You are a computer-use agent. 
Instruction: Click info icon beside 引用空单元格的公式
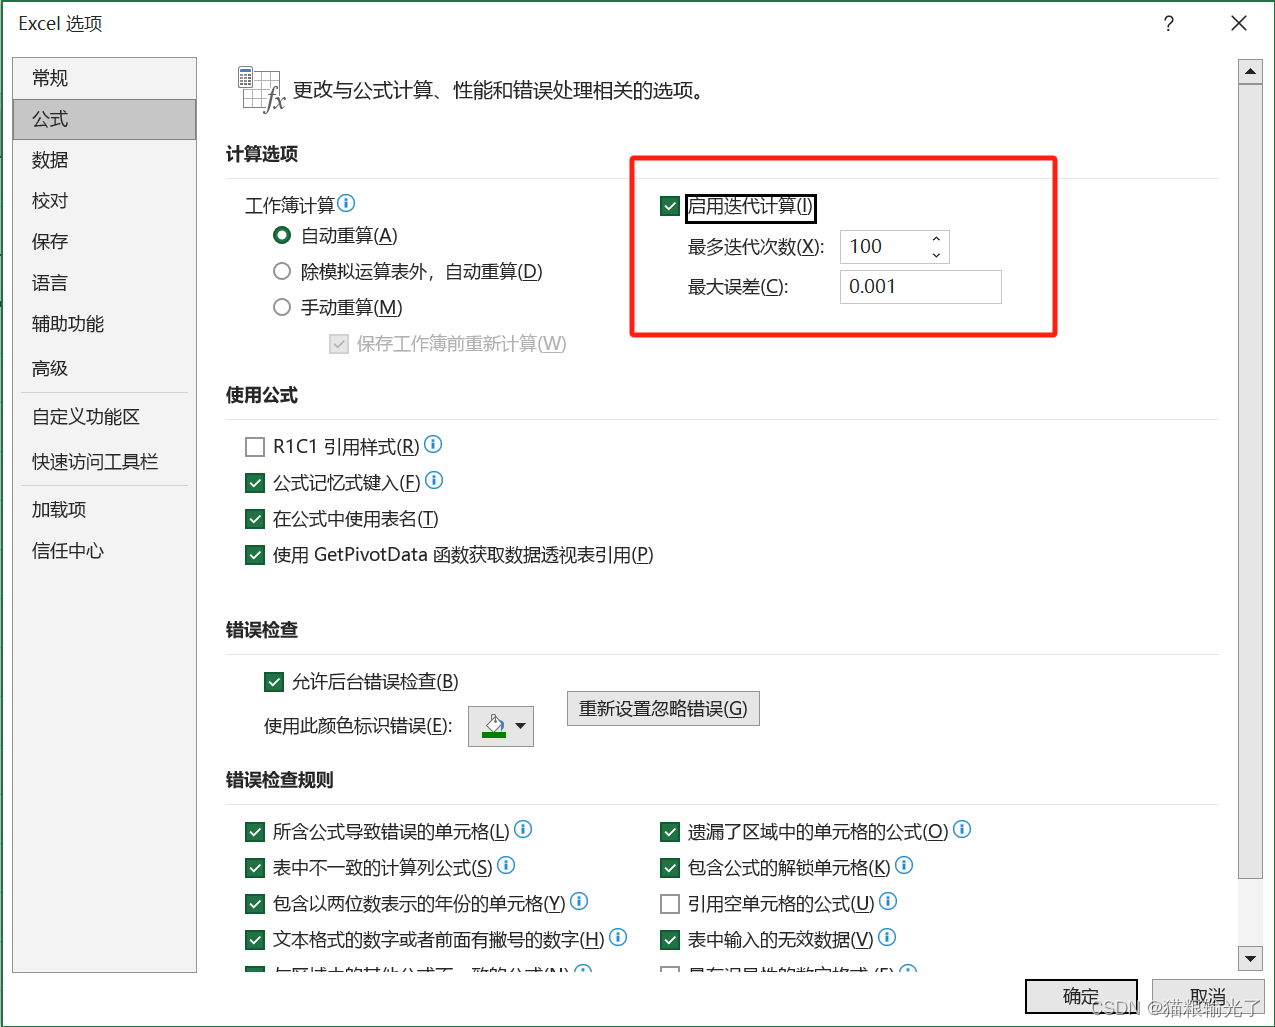point(888,901)
